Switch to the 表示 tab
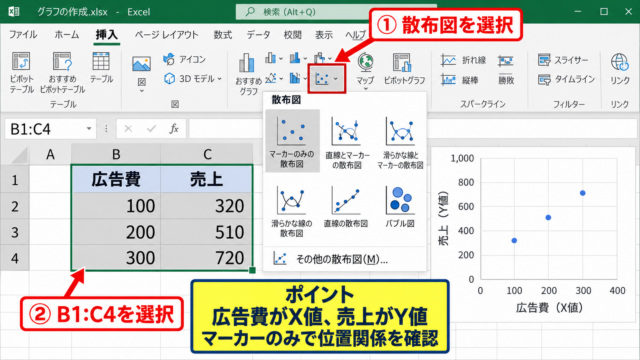This screenshot has height=360, width=640. pyautogui.click(x=324, y=35)
